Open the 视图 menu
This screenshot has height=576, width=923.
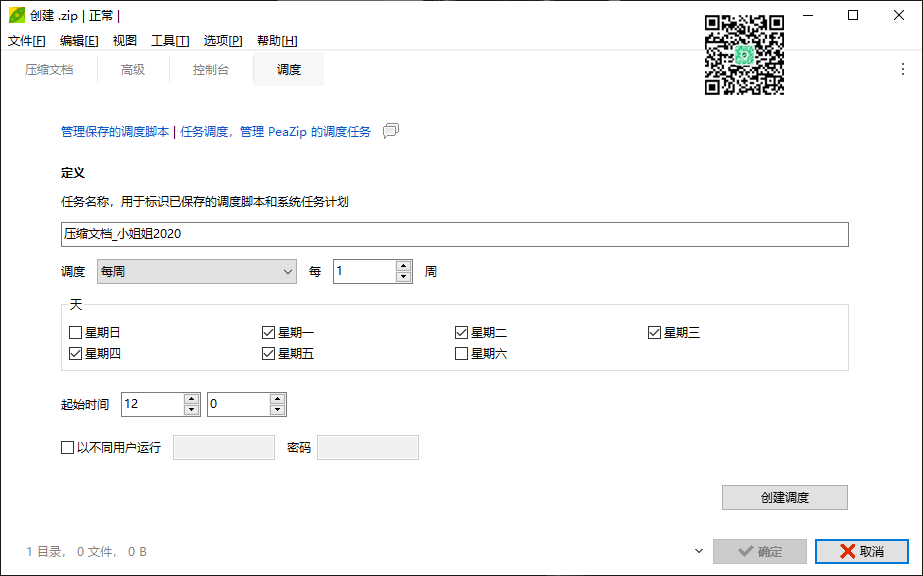[x=125, y=41]
